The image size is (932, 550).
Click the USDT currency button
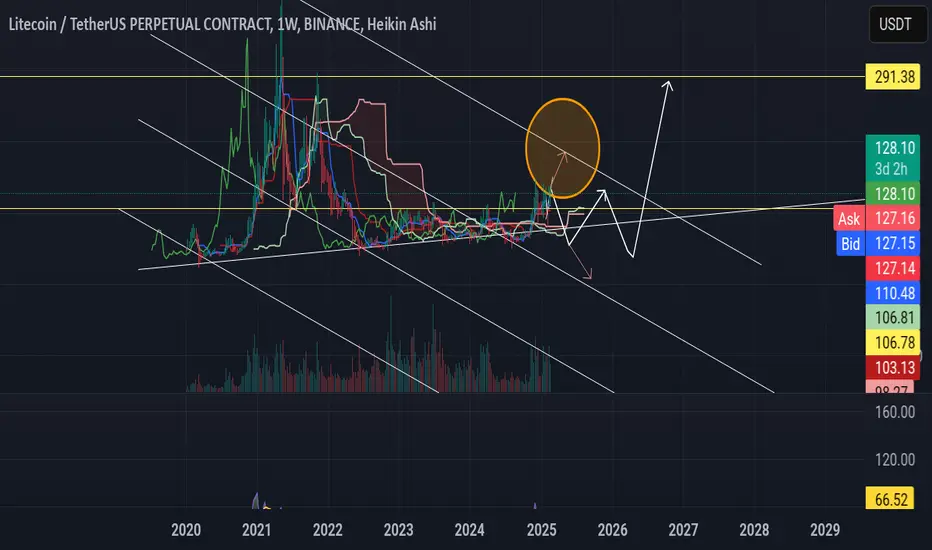point(898,24)
